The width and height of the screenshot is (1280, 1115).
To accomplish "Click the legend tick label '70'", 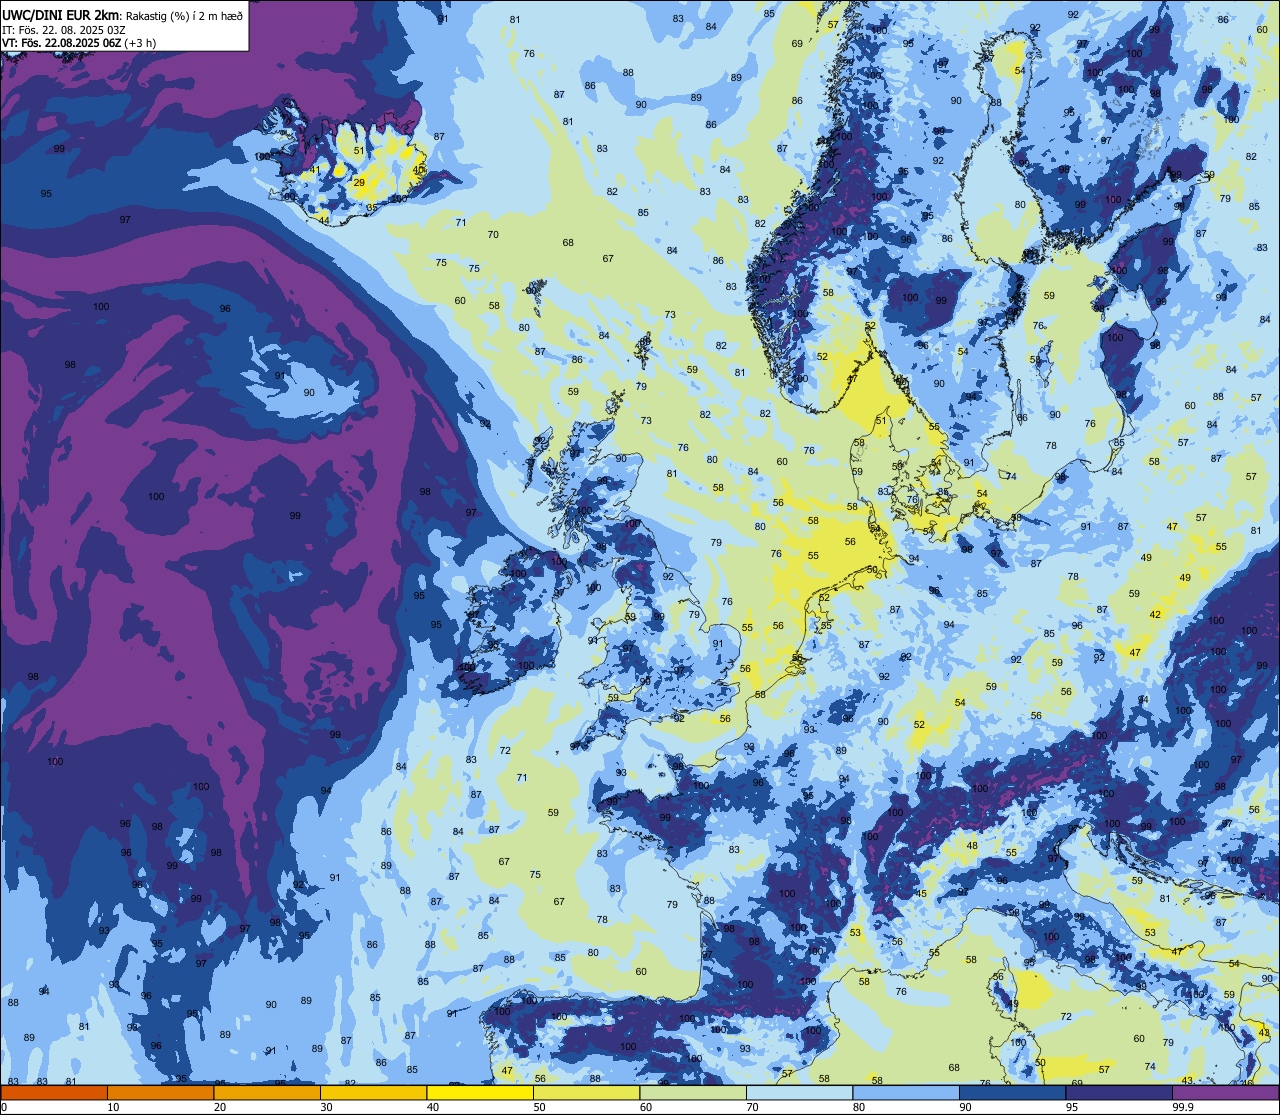I will click(x=752, y=1107).
